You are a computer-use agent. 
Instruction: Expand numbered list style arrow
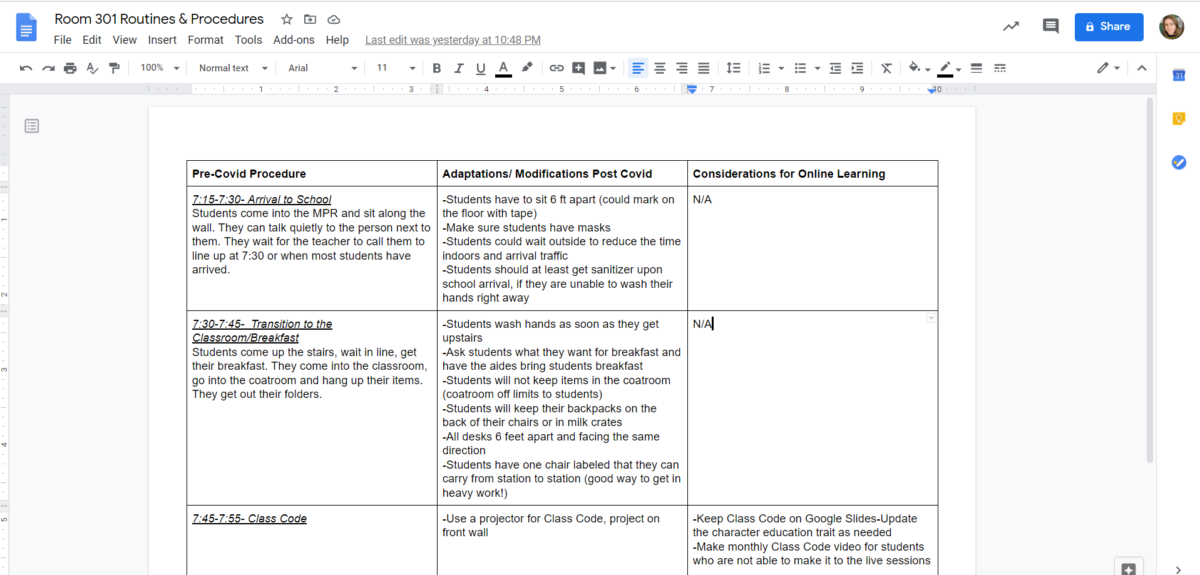780,68
